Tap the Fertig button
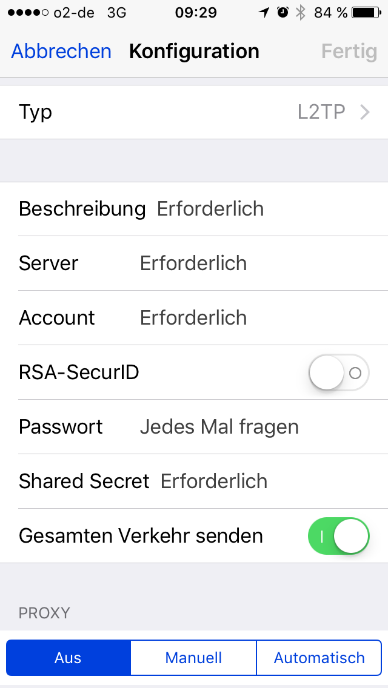388x688 pixels. [349, 51]
